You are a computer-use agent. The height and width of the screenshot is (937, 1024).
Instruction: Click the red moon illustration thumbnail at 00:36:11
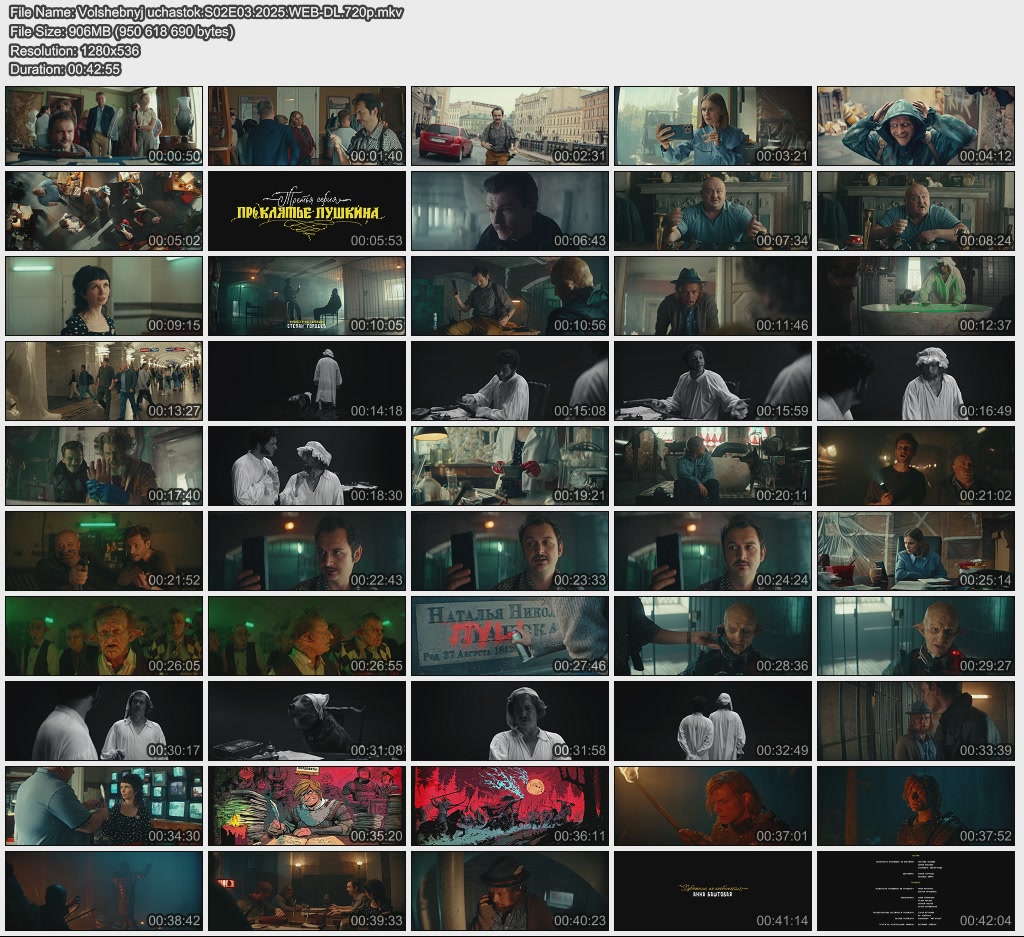pos(510,806)
